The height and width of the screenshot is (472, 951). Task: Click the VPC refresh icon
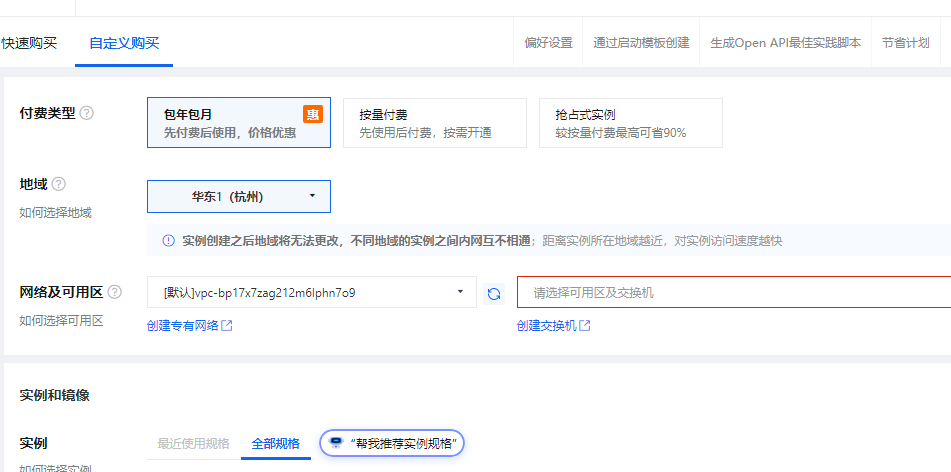click(494, 293)
